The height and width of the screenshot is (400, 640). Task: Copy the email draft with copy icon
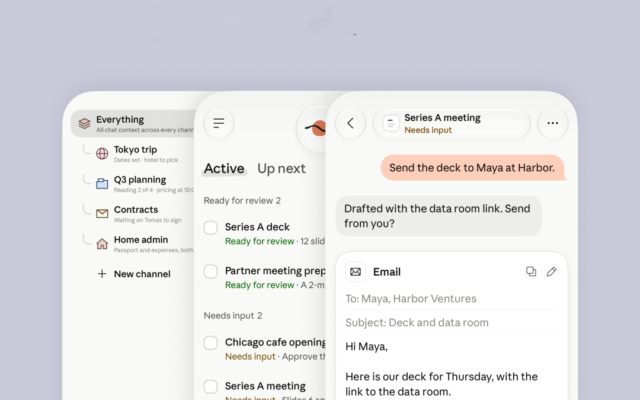pyautogui.click(x=531, y=271)
